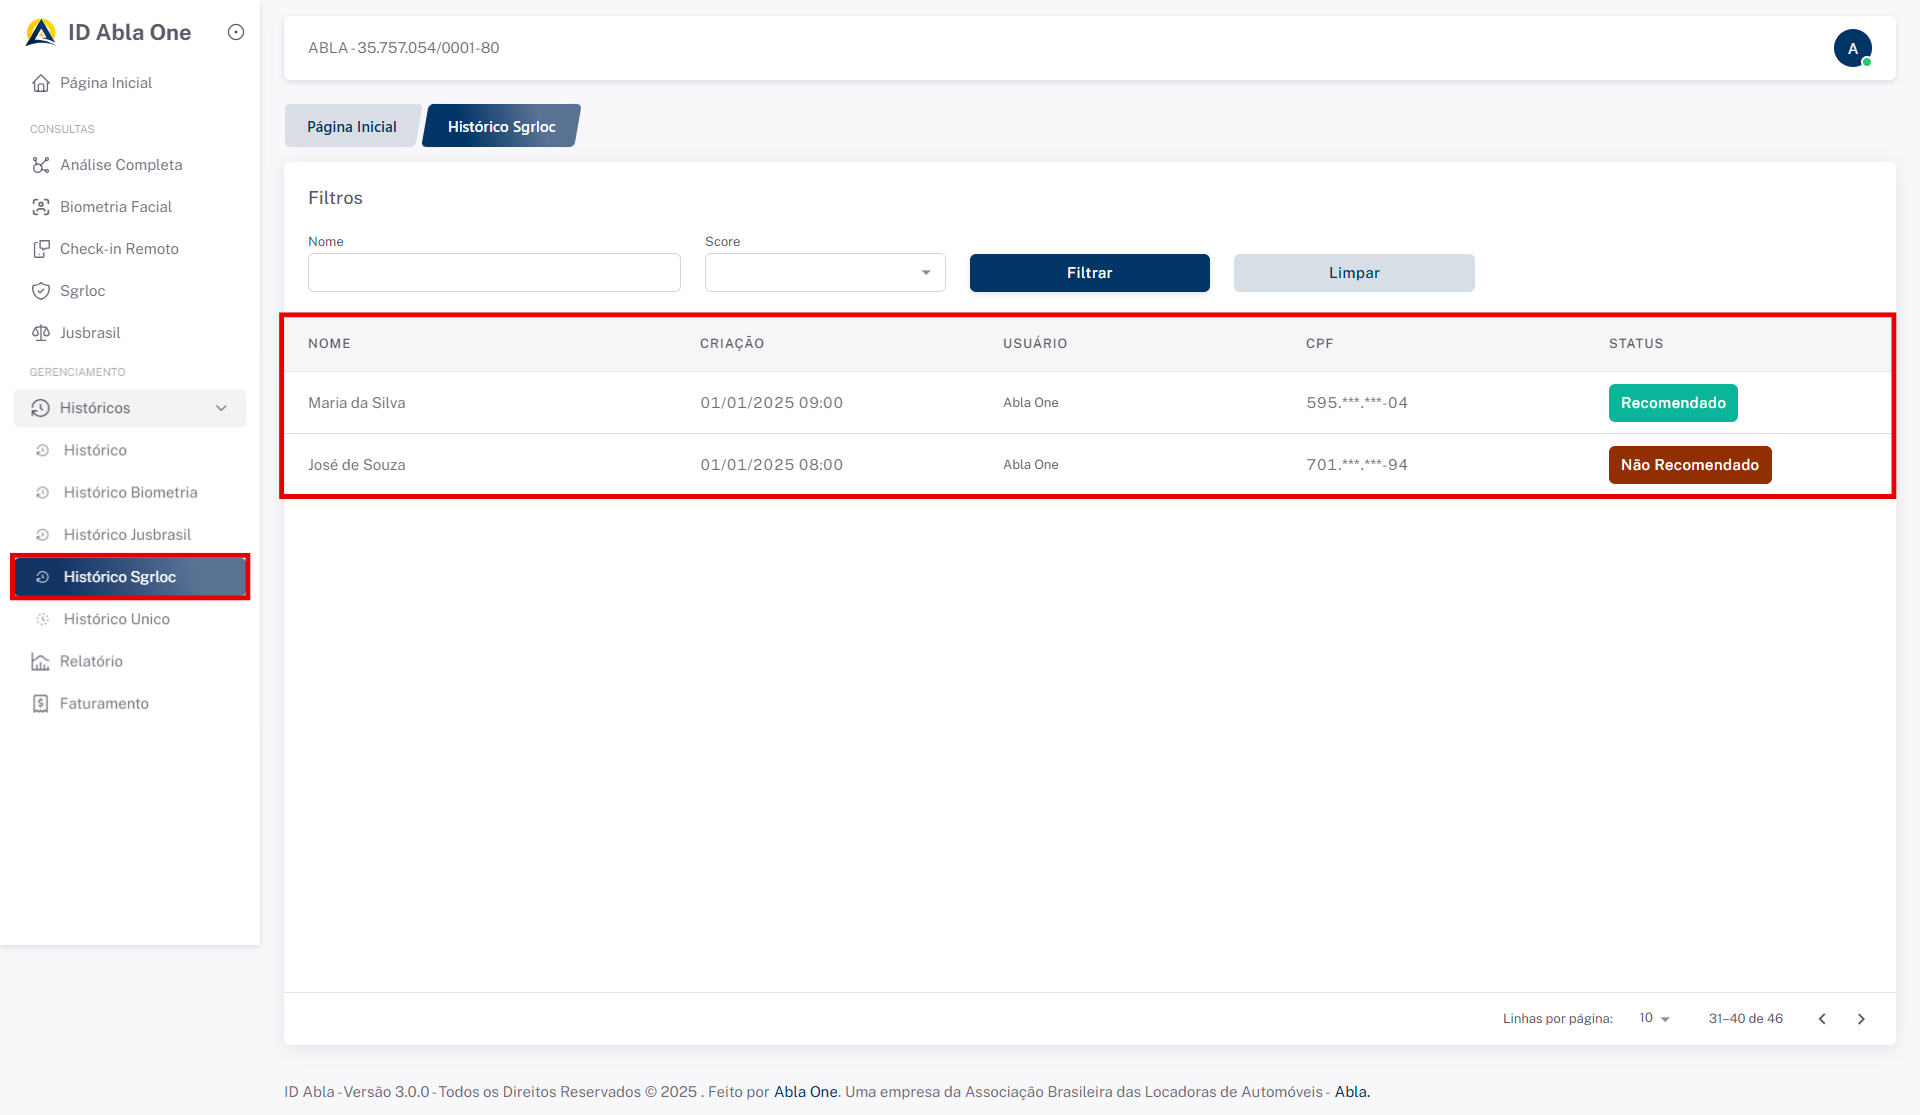Select Histórico Biometria in sidebar
This screenshot has height=1115, width=1920.
(130, 492)
